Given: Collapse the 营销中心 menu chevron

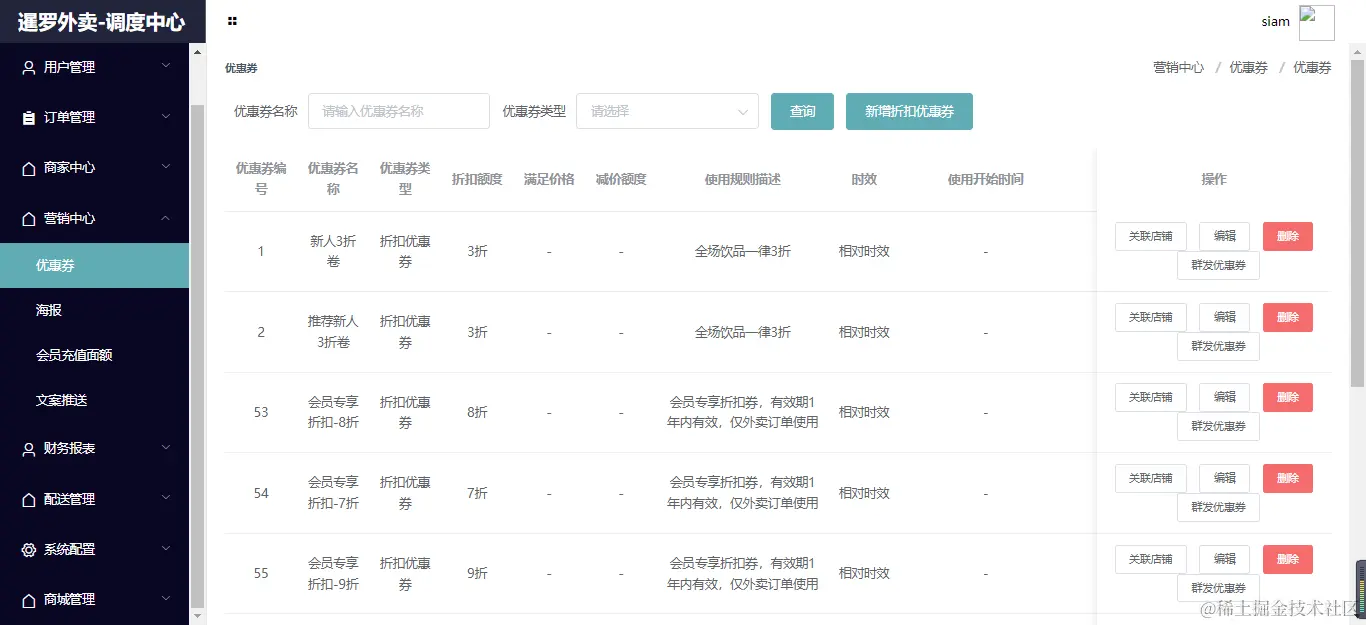Looking at the screenshot, I should pyautogui.click(x=166, y=217).
